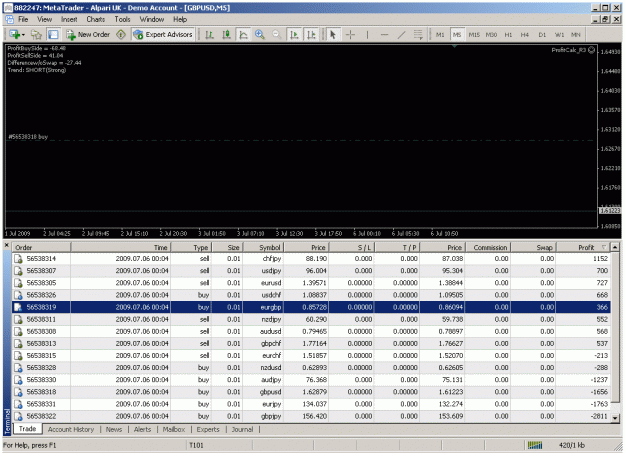Select the vertical line tool
The height and width of the screenshot is (453, 625).
tap(367, 35)
